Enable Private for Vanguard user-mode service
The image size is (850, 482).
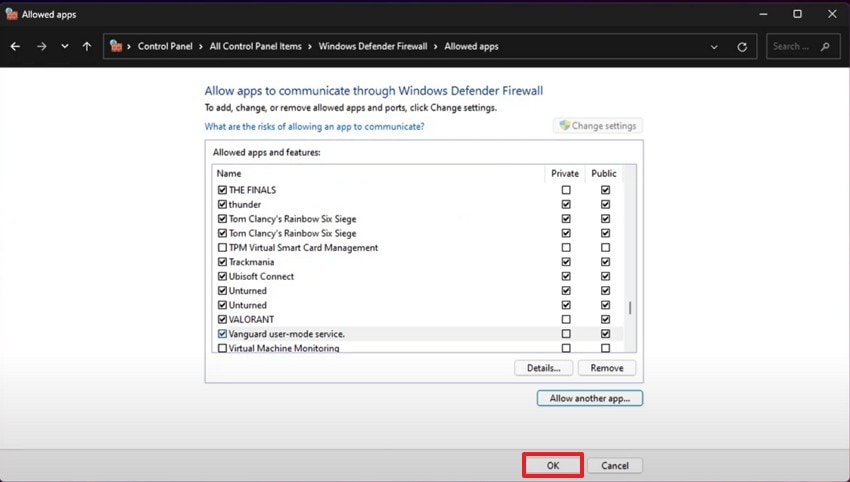click(566, 334)
